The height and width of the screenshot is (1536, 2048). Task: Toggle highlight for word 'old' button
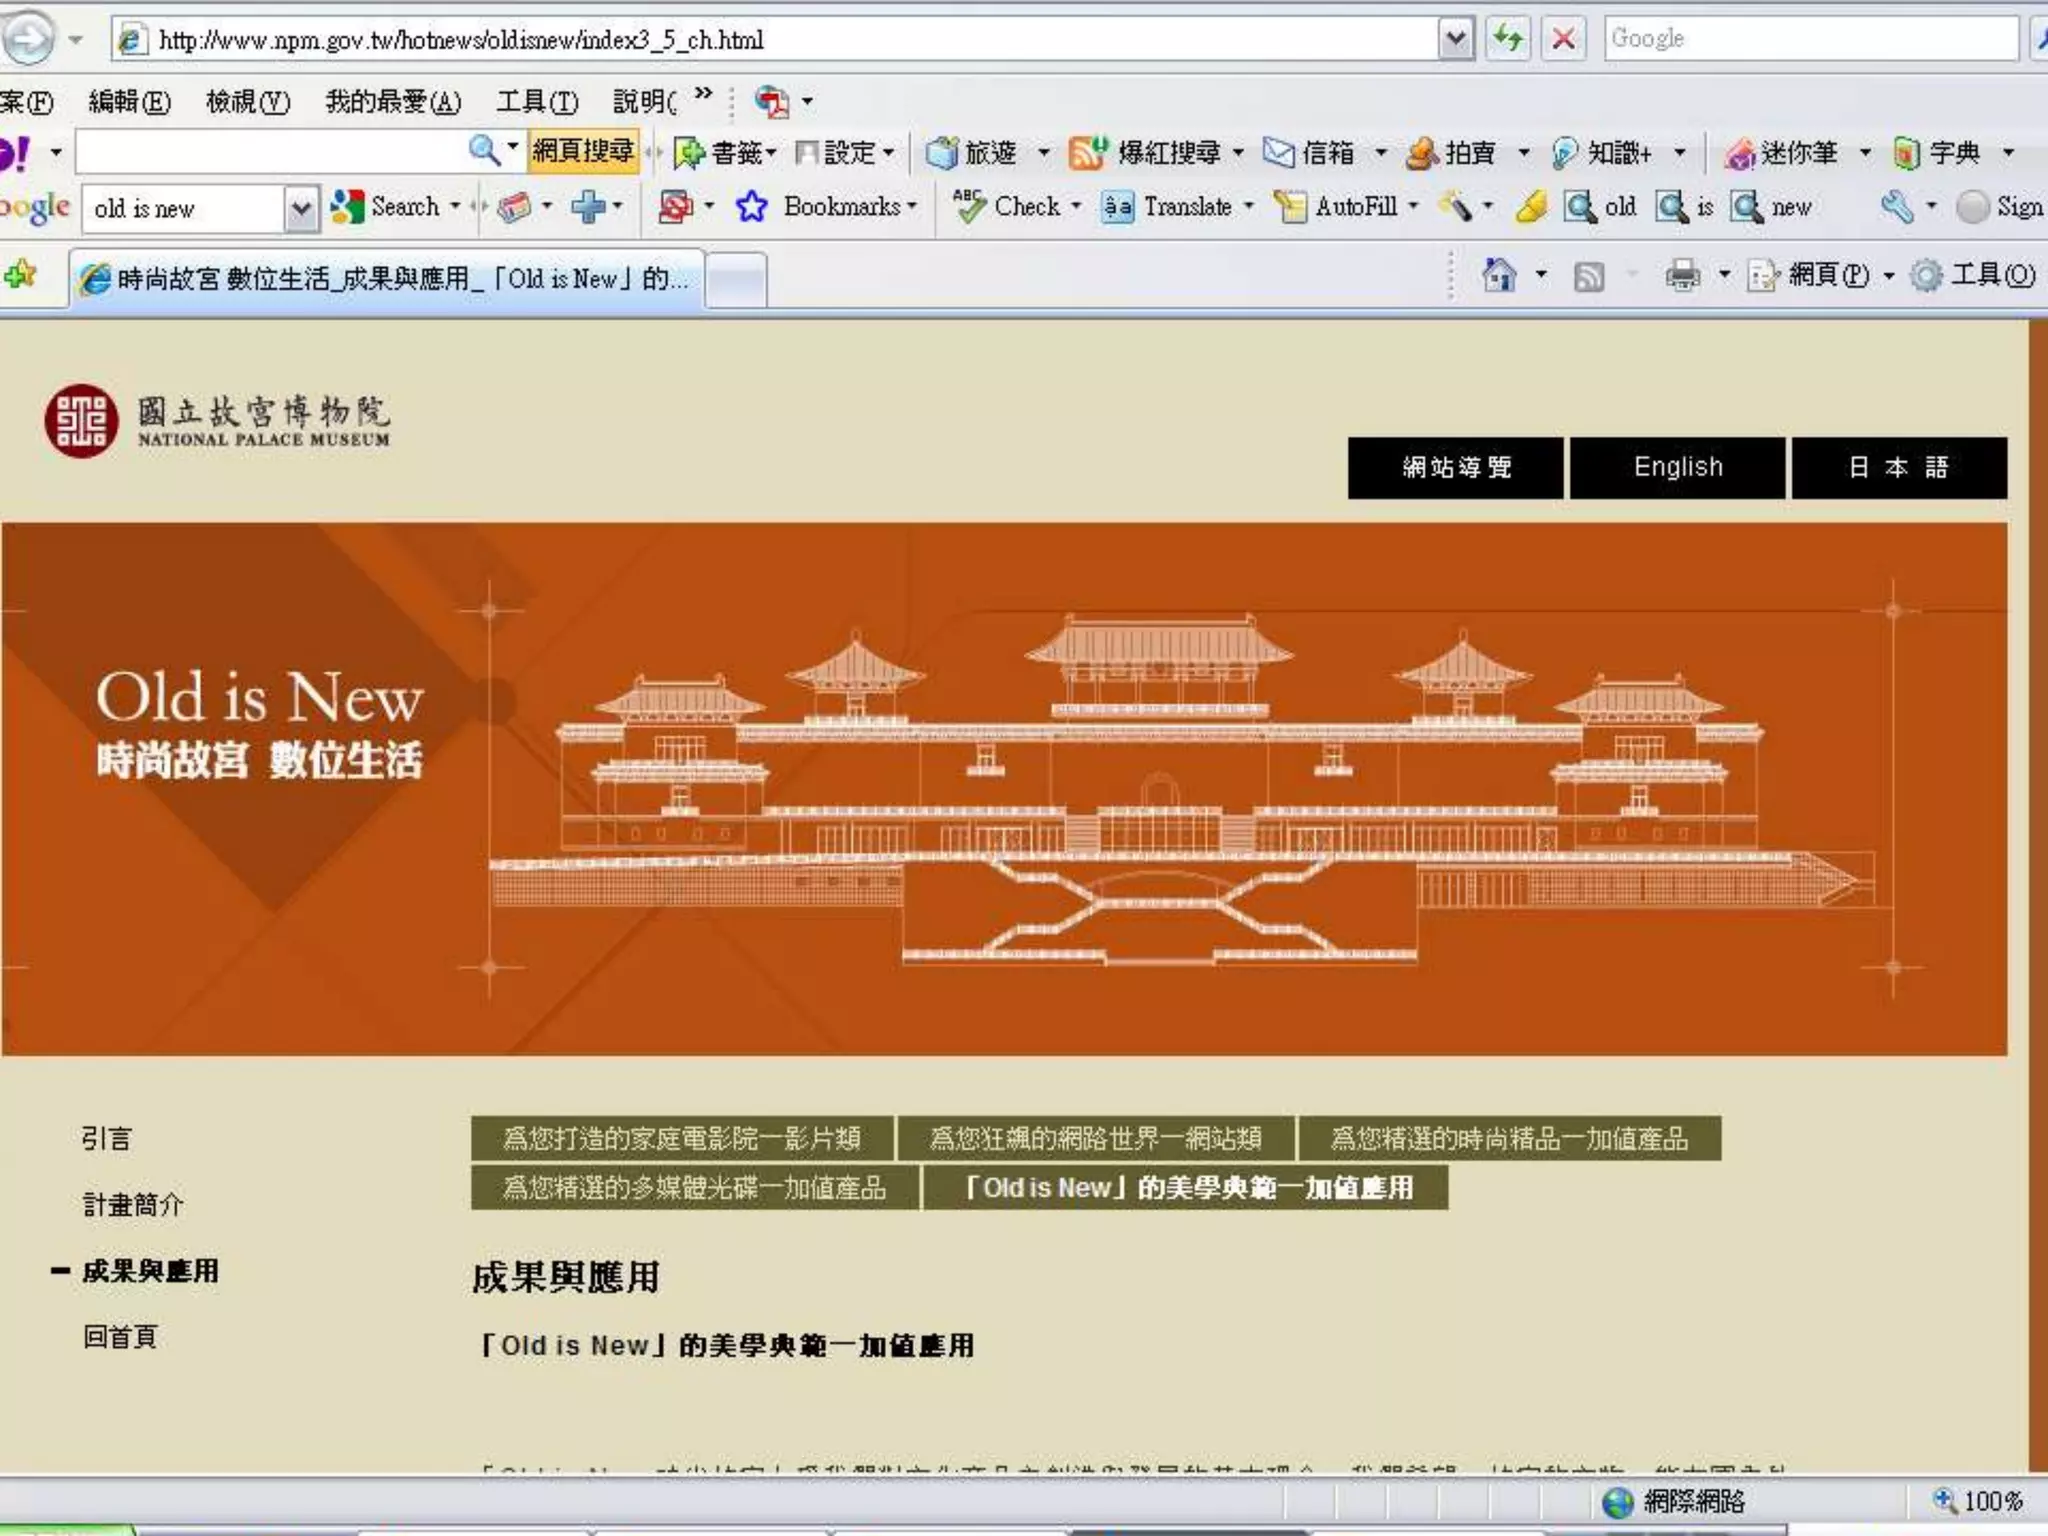point(1600,207)
